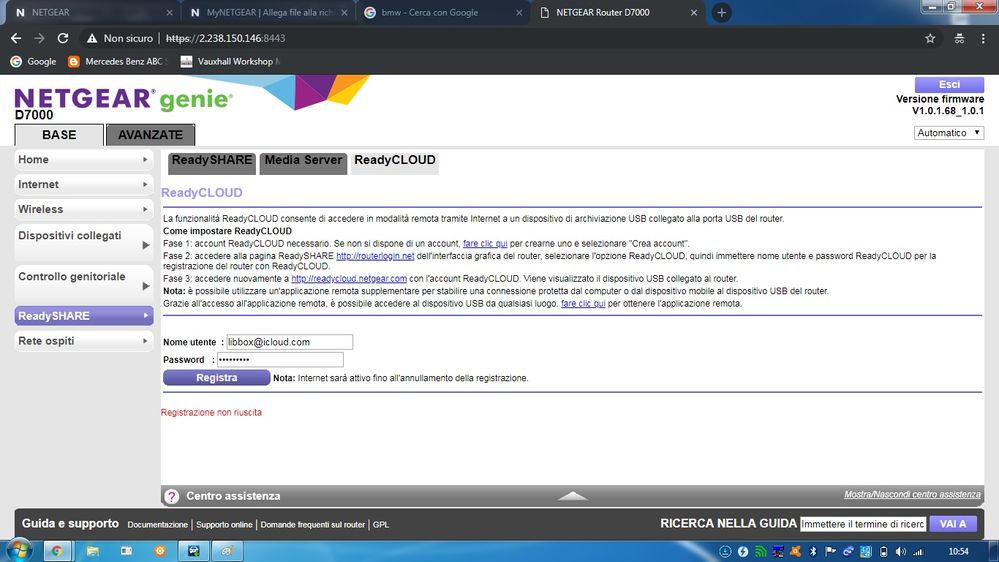Click the Esci logout button
This screenshot has width=999, height=562.
(949, 85)
